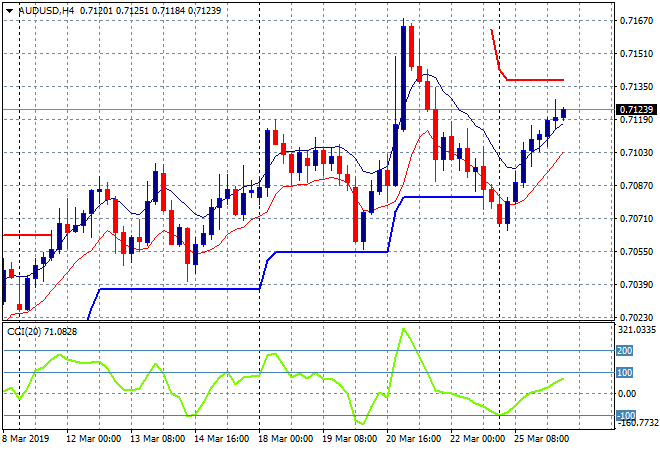Click the price axis label 0.71510
Viewport: 660px width, 450px height.
(x=636, y=53)
